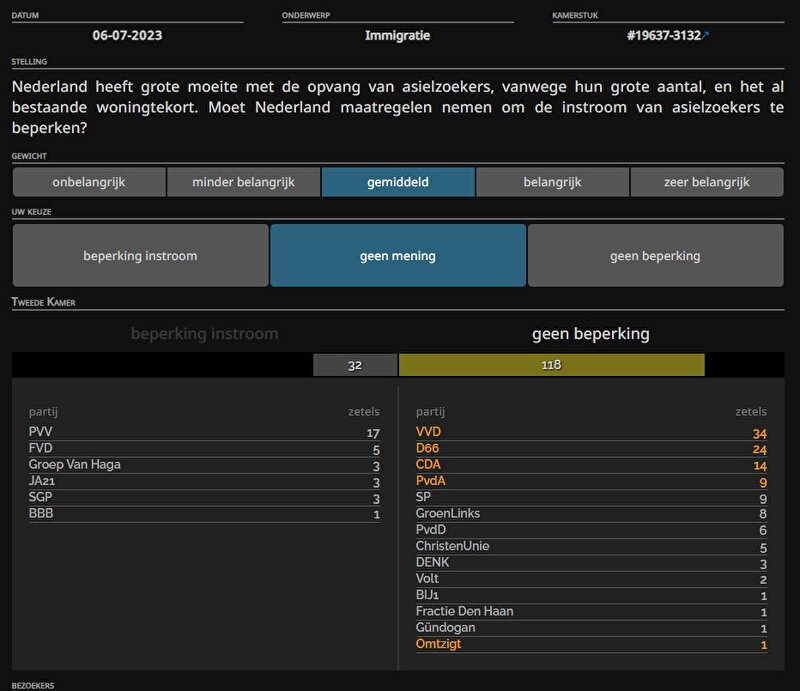
Task: Click the 'Tweede Kamer' section heading
Action: point(43,302)
